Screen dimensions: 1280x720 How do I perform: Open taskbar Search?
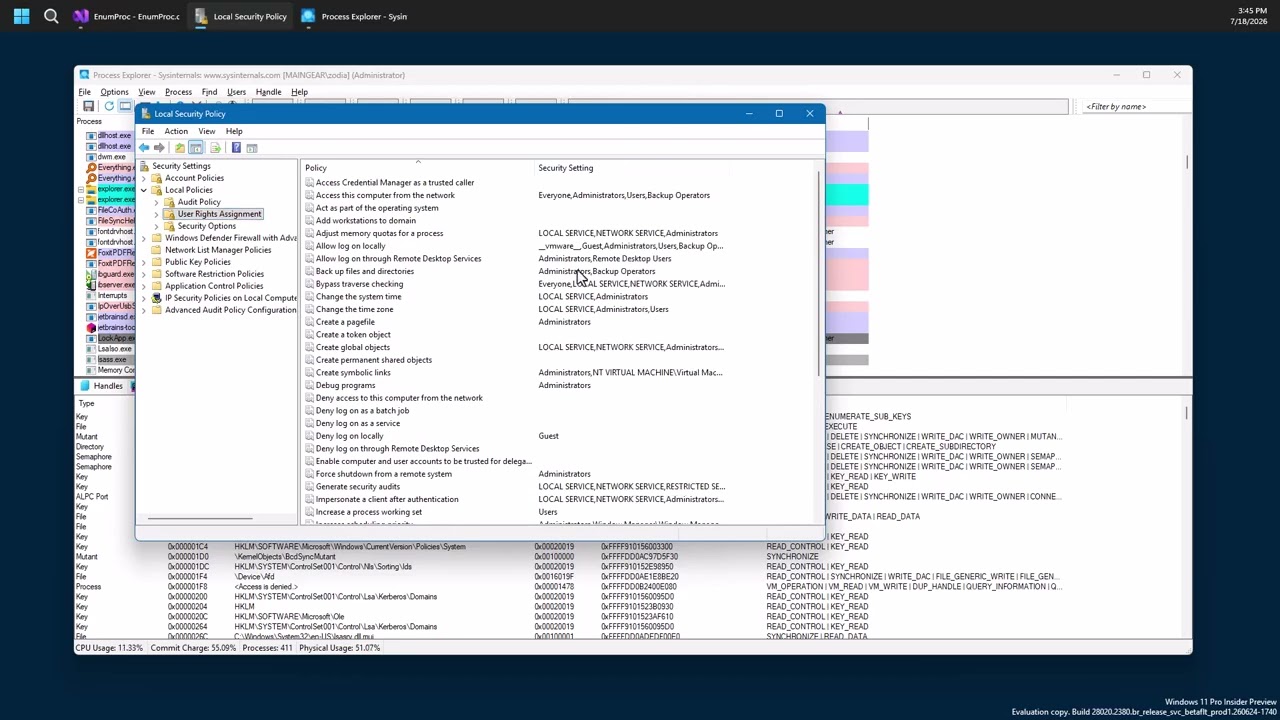tap(51, 16)
